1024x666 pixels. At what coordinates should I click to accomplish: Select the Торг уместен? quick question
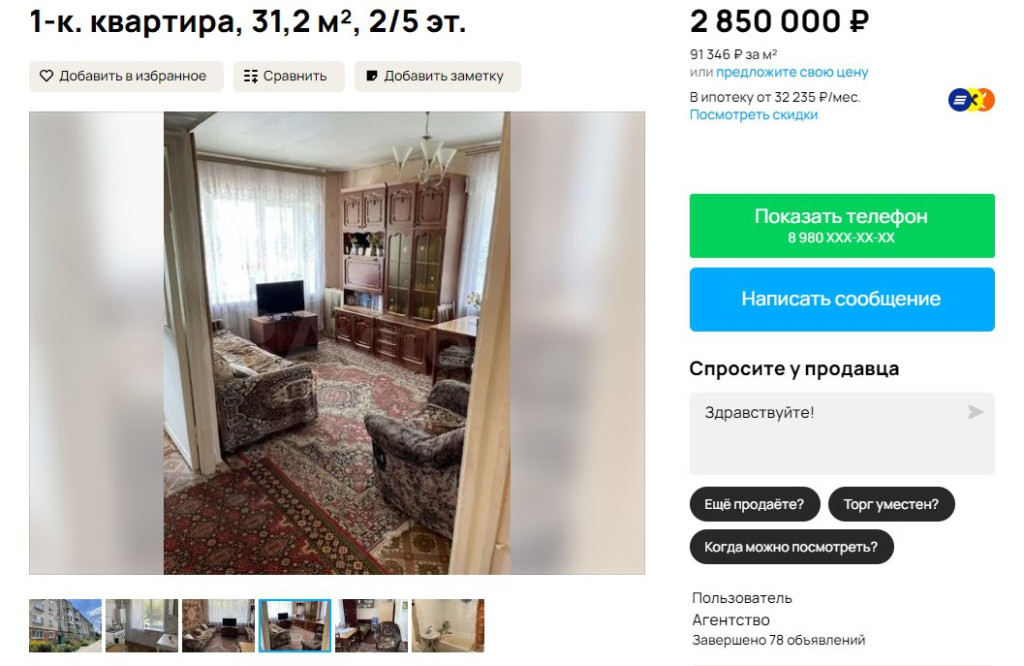tap(891, 504)
